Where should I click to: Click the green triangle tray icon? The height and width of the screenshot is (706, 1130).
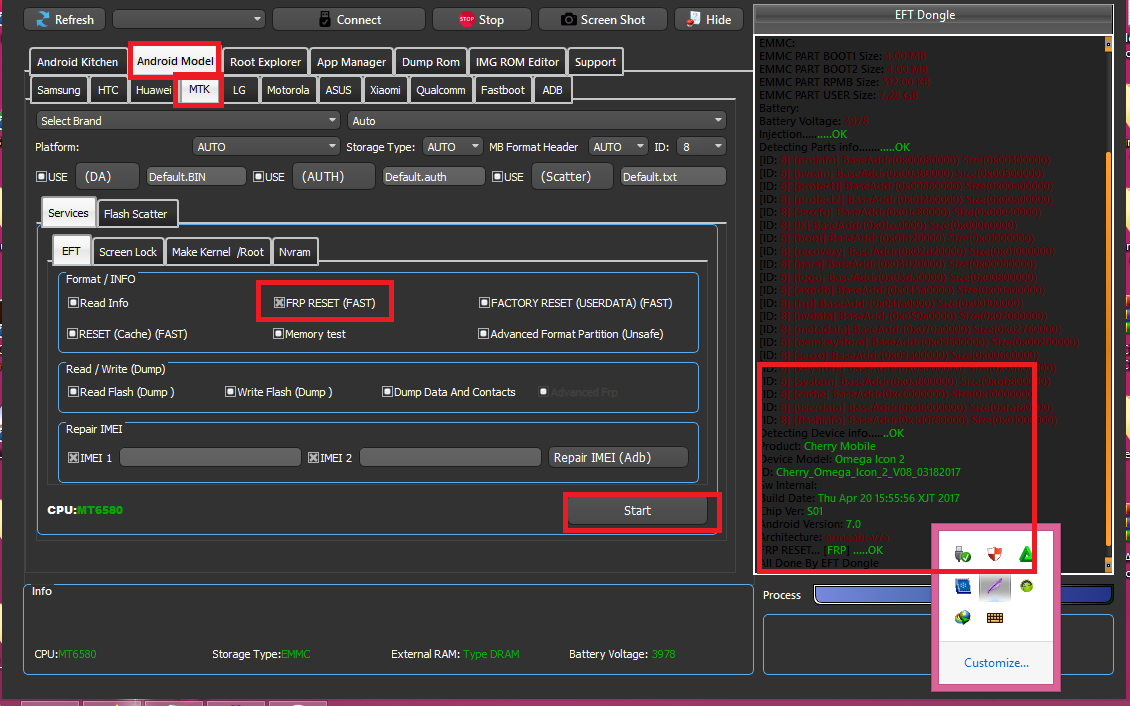1026,554
